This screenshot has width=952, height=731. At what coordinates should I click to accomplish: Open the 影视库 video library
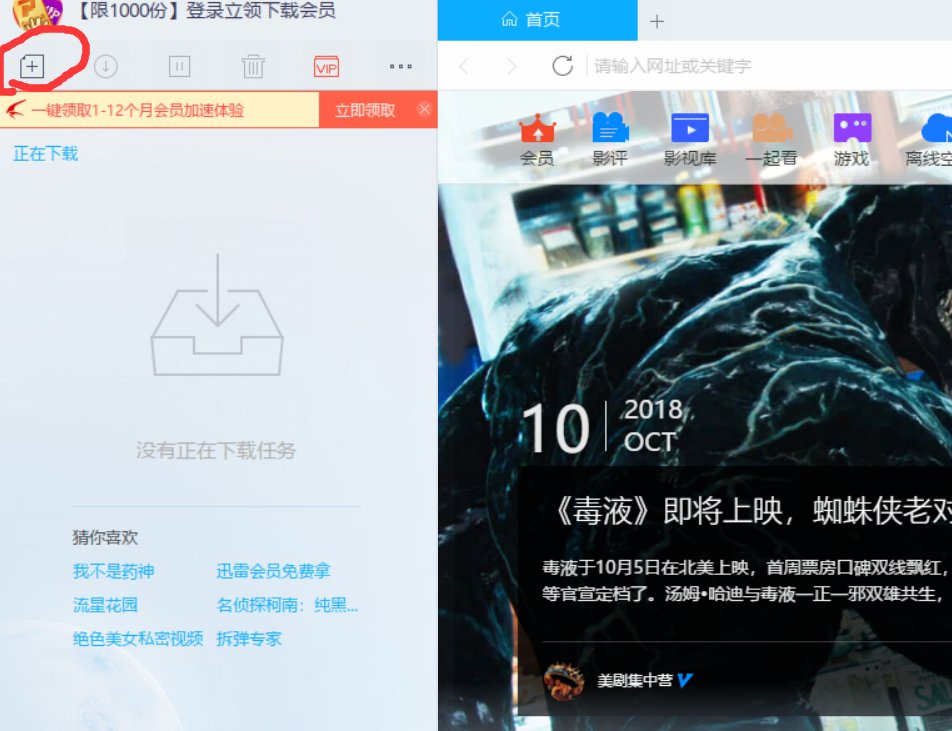[690, 140]
